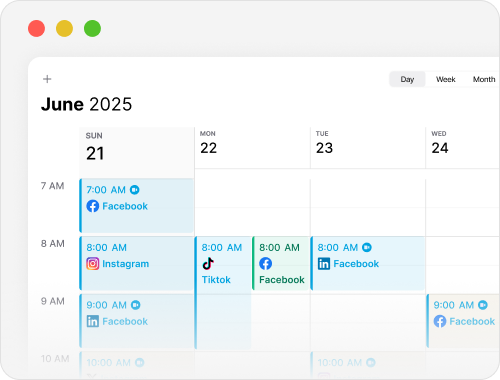
Task: Click LinkedIn logo in Sunday 9:00 AM event
Action: click(x=93, y=321)
